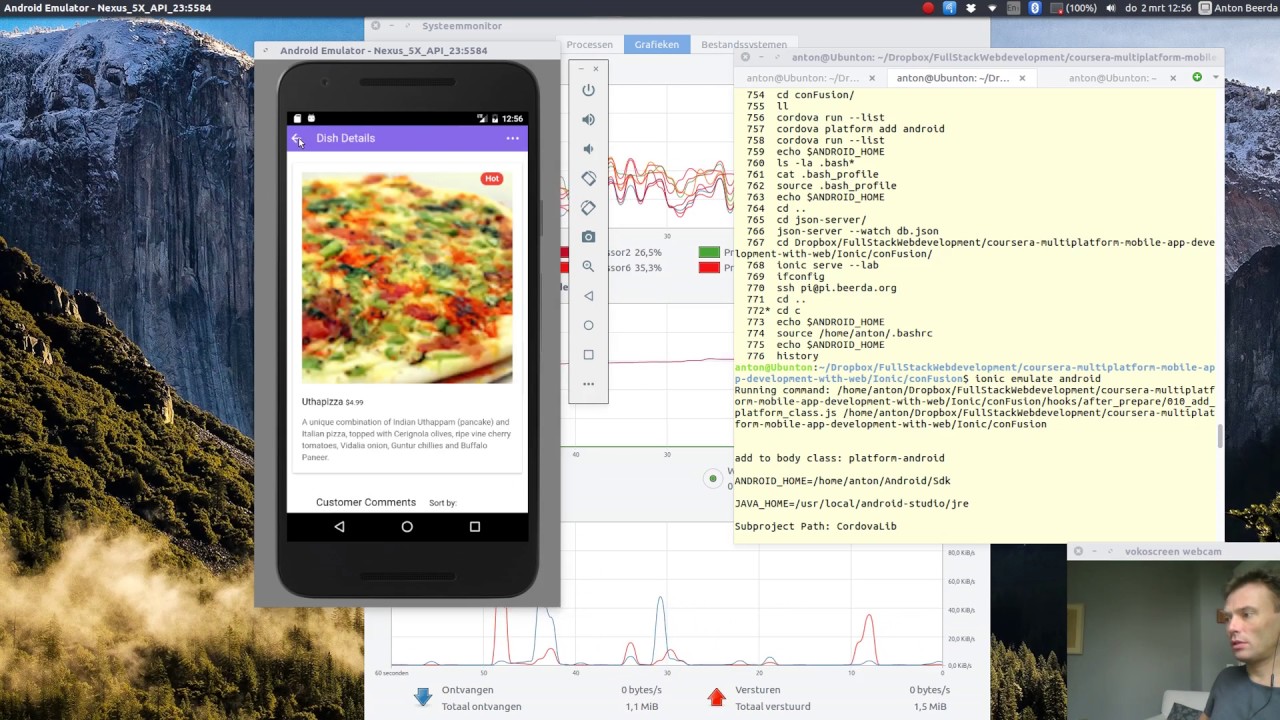The height and width of the screenshot is (720, 1280).
Task: Tap Android navigation bar back button
Action: (339, 527)
